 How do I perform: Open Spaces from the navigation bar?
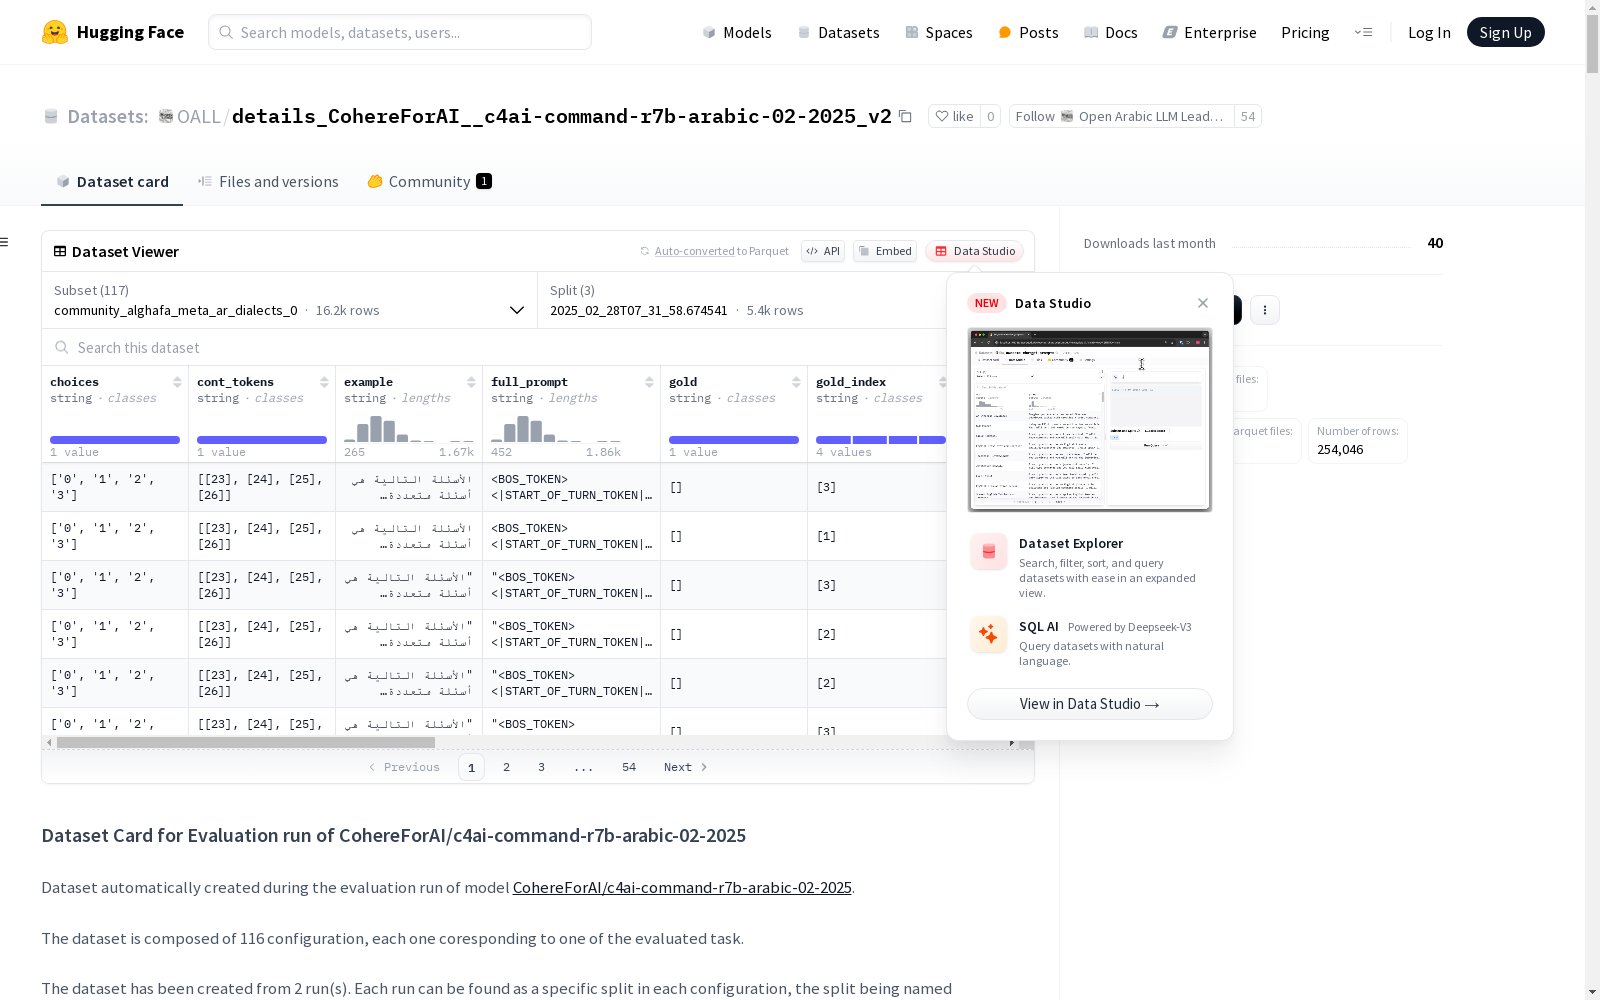point(938,32)
